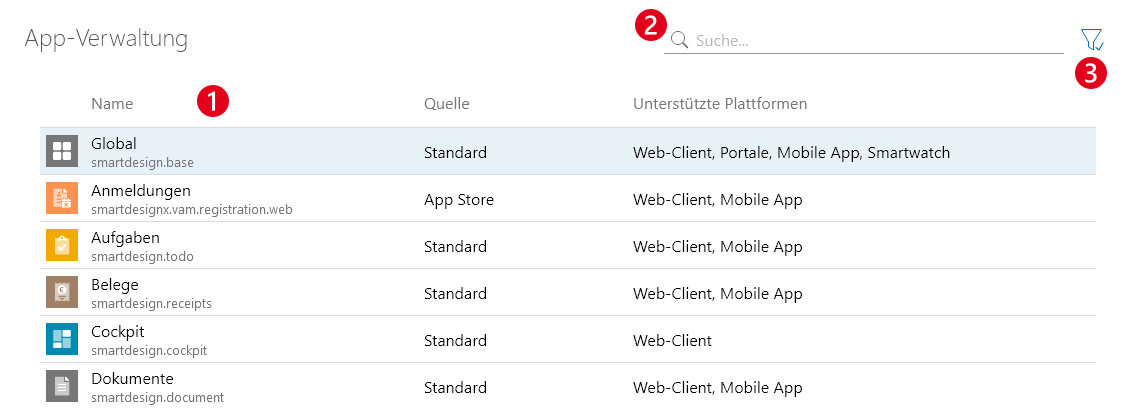Open the Dokumente app entry
Screen dimensions: 1136x409
132,379
